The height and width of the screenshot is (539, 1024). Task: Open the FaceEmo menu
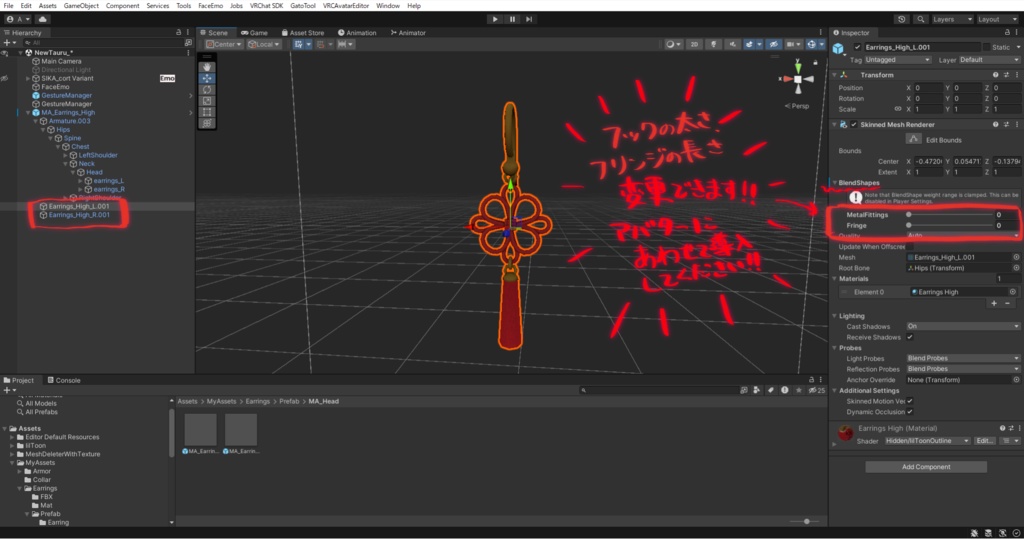[x=210, y=5]
